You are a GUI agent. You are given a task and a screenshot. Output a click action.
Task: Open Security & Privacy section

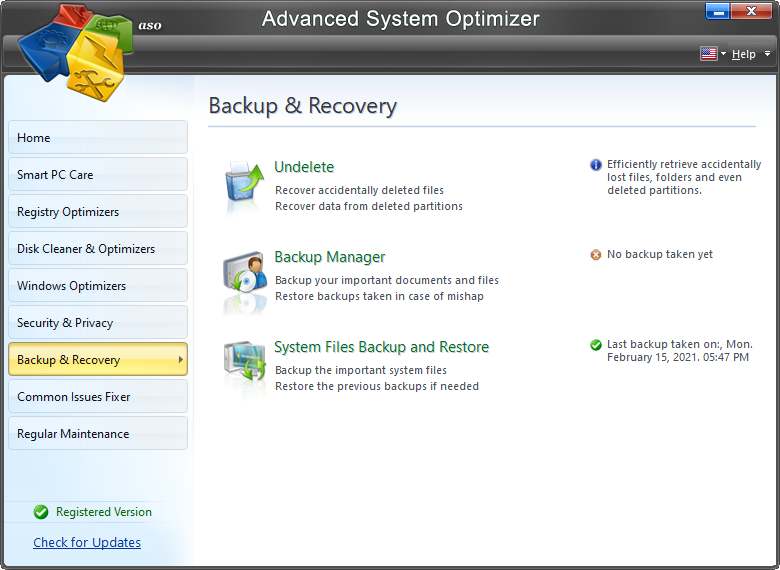pos(98,322)
